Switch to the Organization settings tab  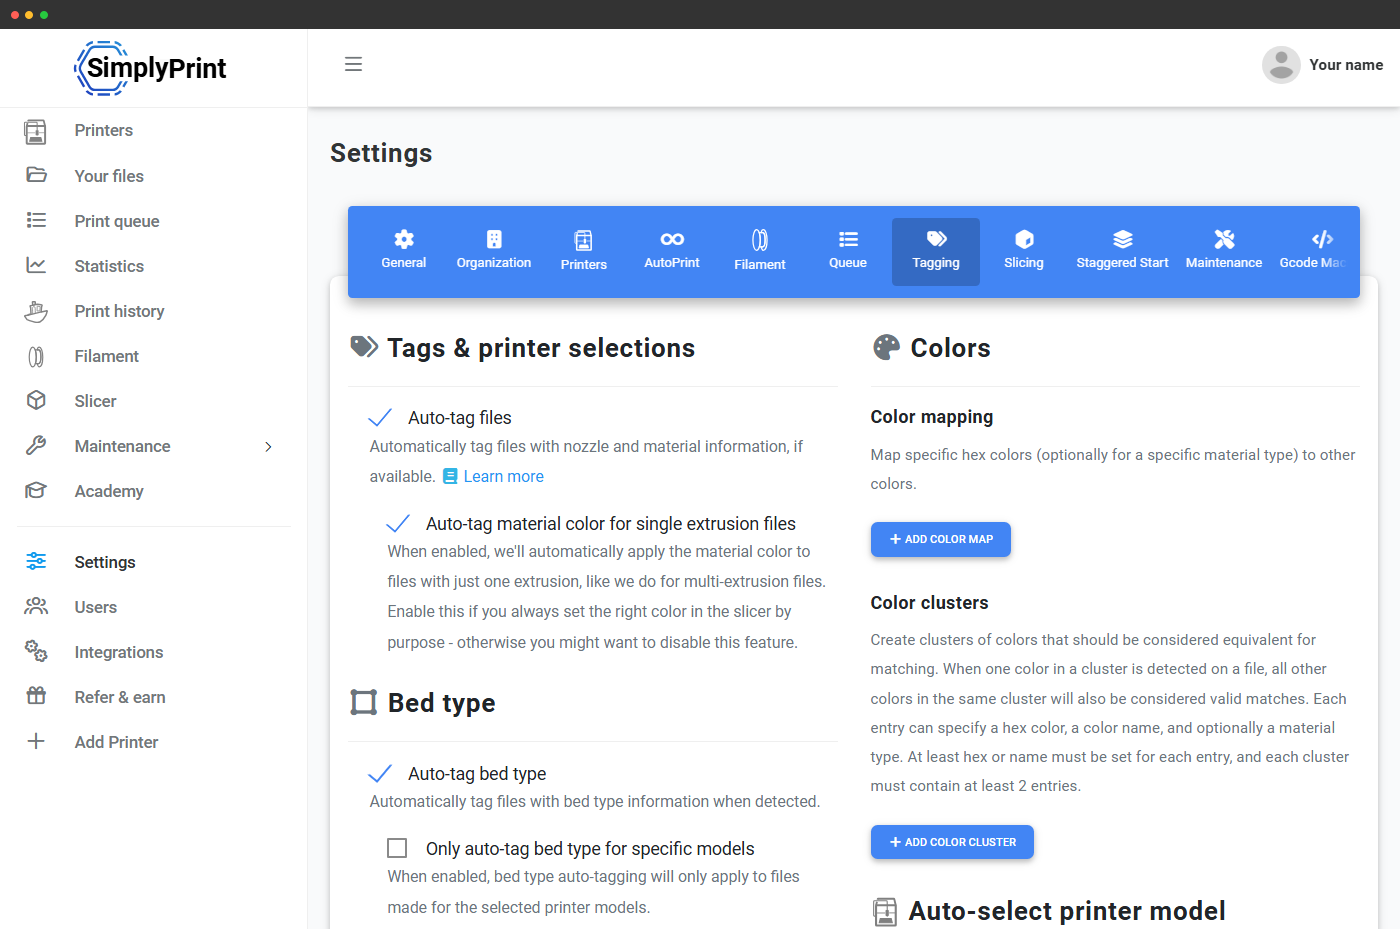[494, 251]
